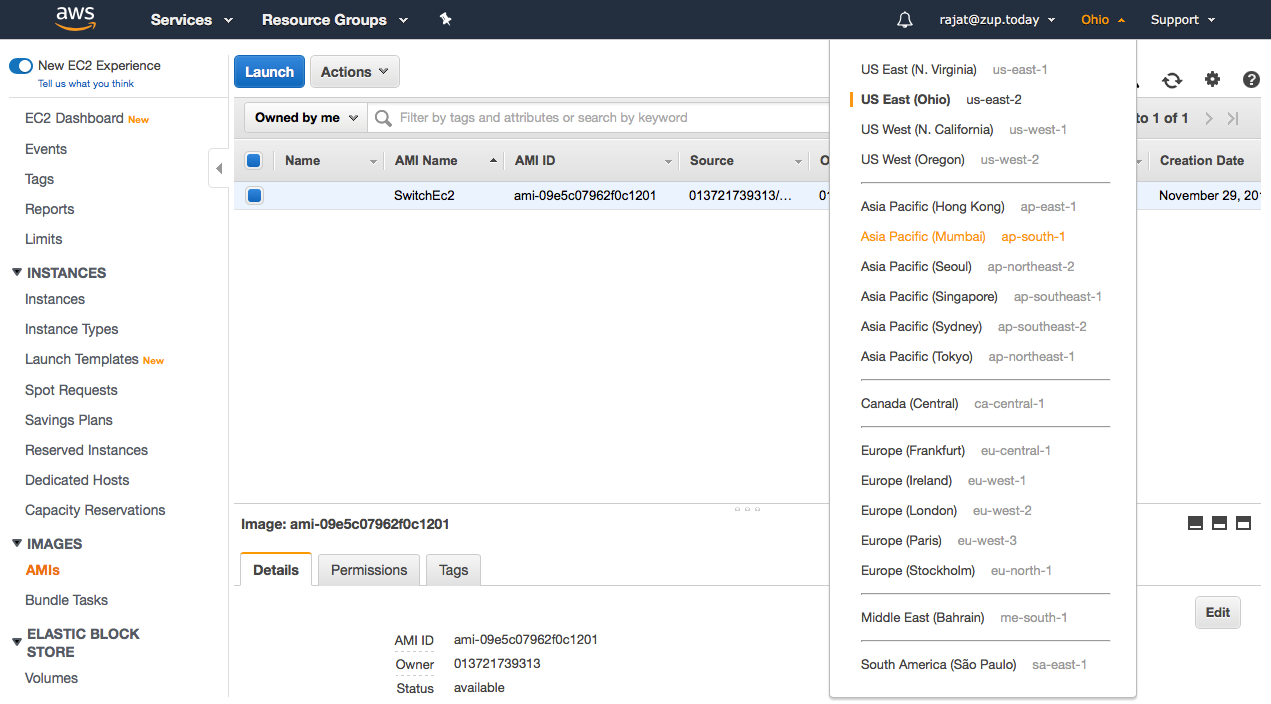Open Name column dropdown arrow
This screenshot has height=704, width=1271.
[374, 161]
